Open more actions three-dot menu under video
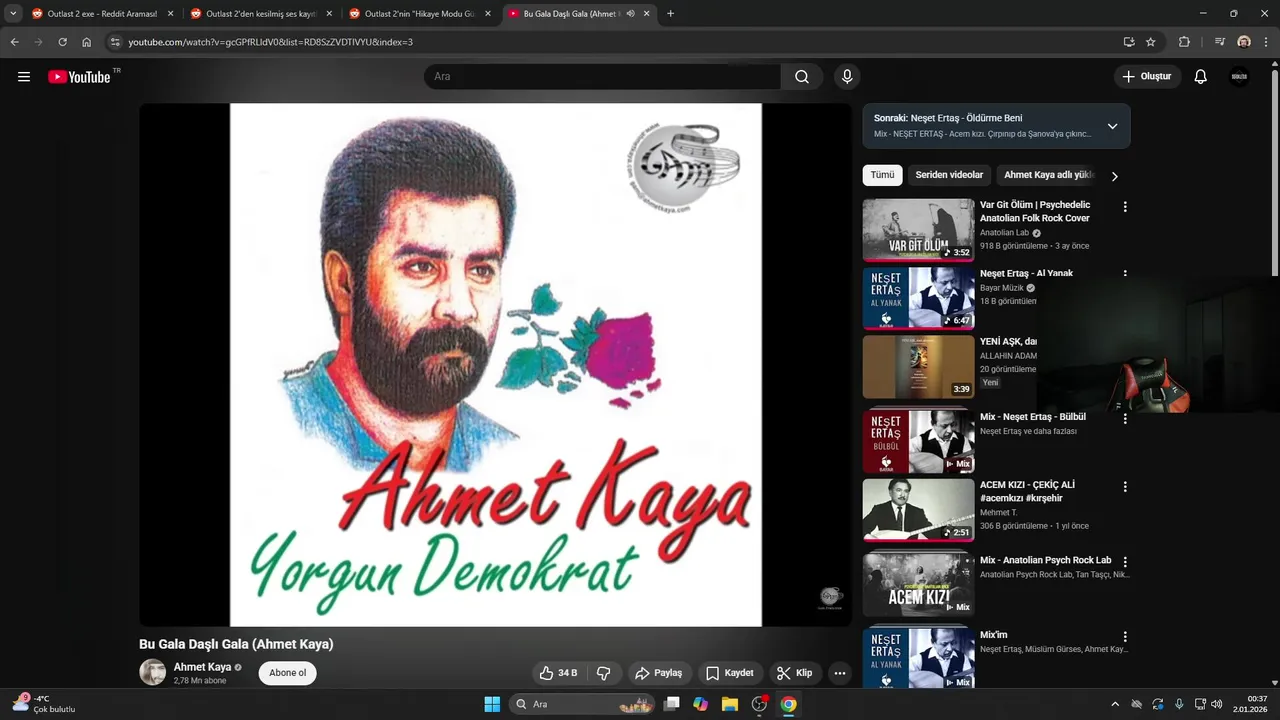1280x720 pixels. [840, 673]
